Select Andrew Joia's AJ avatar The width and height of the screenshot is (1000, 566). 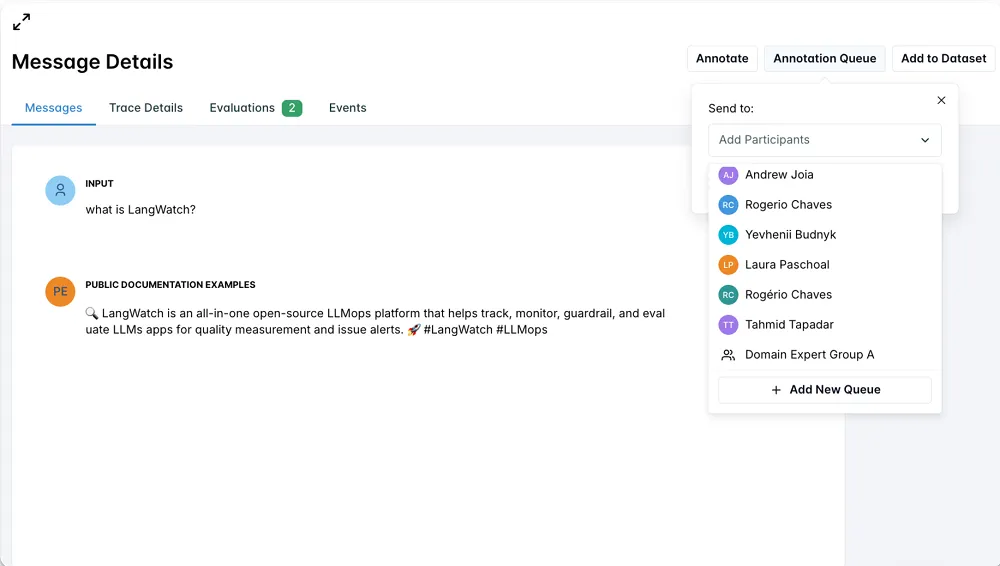click(x=728, y=175)
